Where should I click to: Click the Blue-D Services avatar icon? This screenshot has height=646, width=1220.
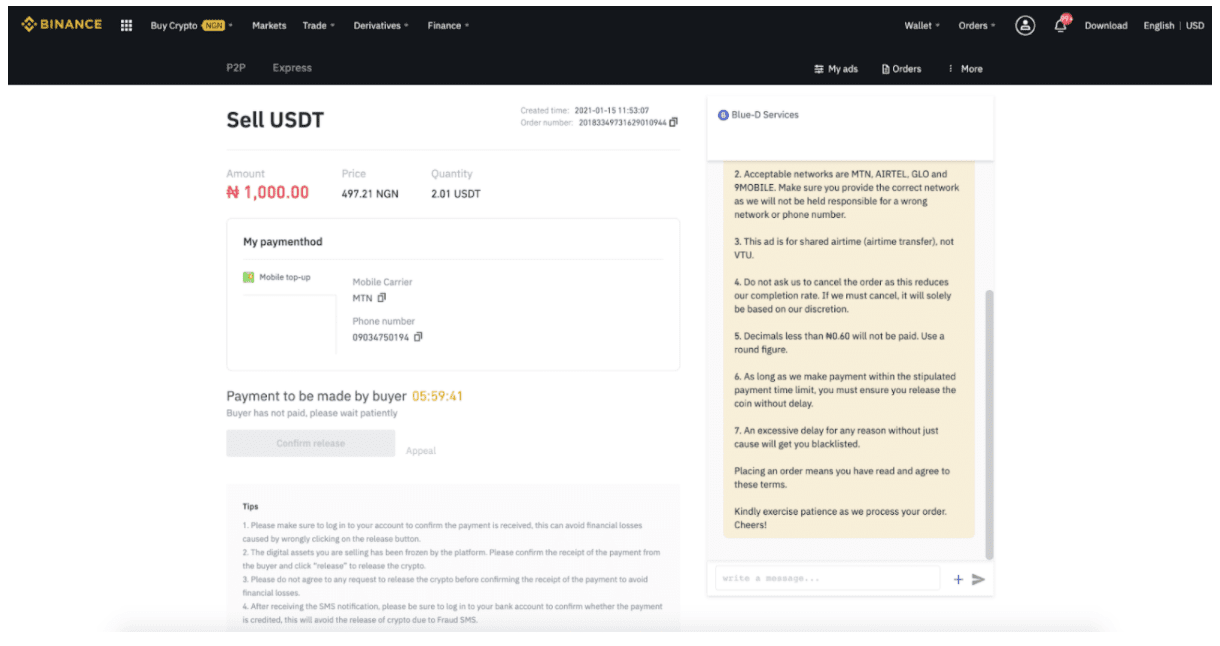723,115
